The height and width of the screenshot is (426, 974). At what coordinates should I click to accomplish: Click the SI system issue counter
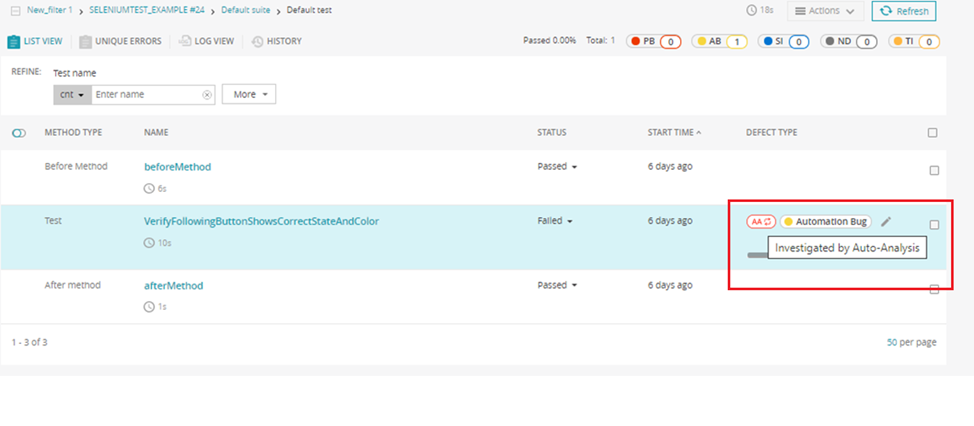pos(786,42)
